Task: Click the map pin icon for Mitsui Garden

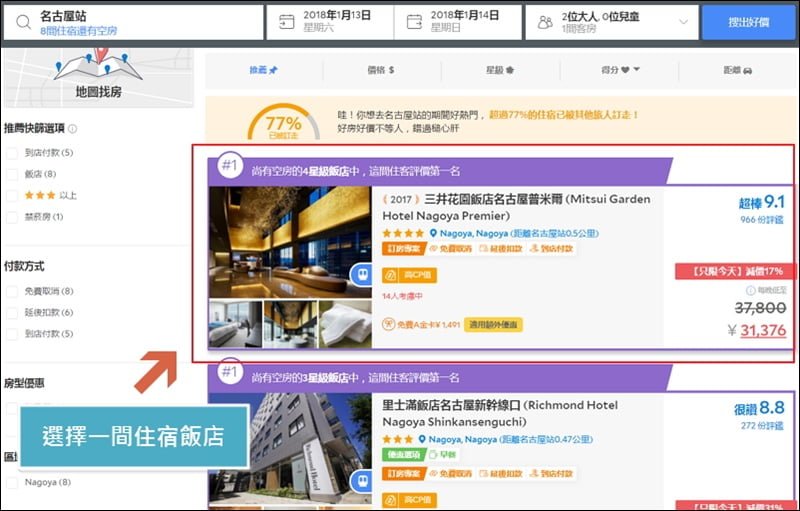Action: (x=433, y=234)
